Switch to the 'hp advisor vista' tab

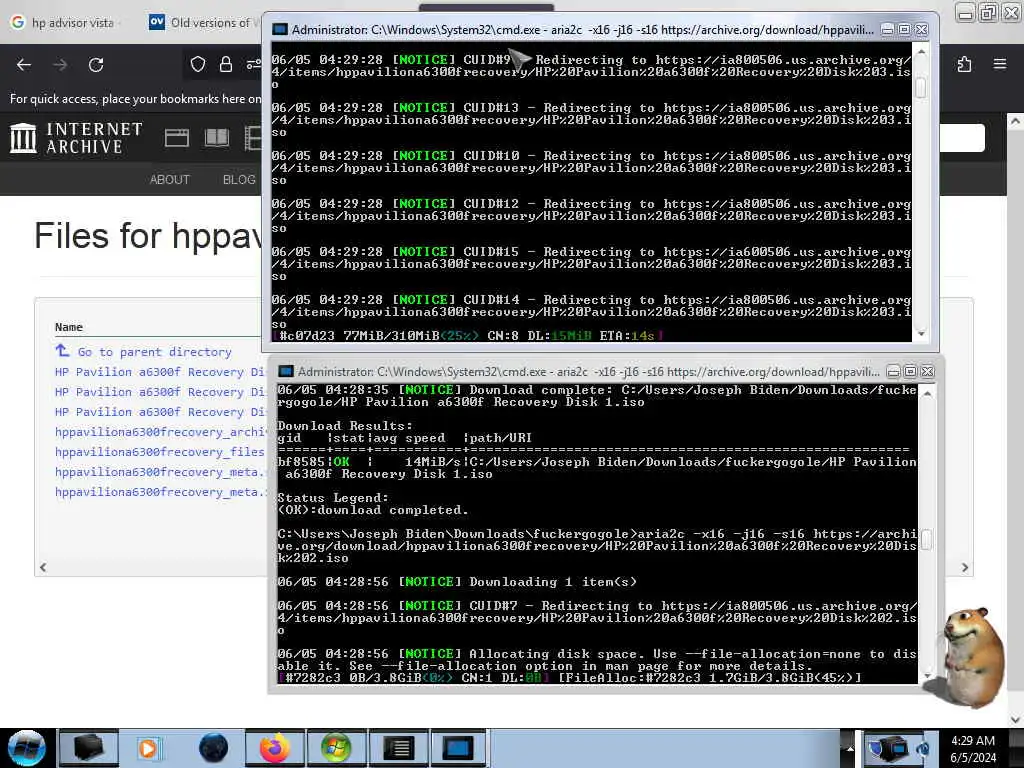coord(63,23)
